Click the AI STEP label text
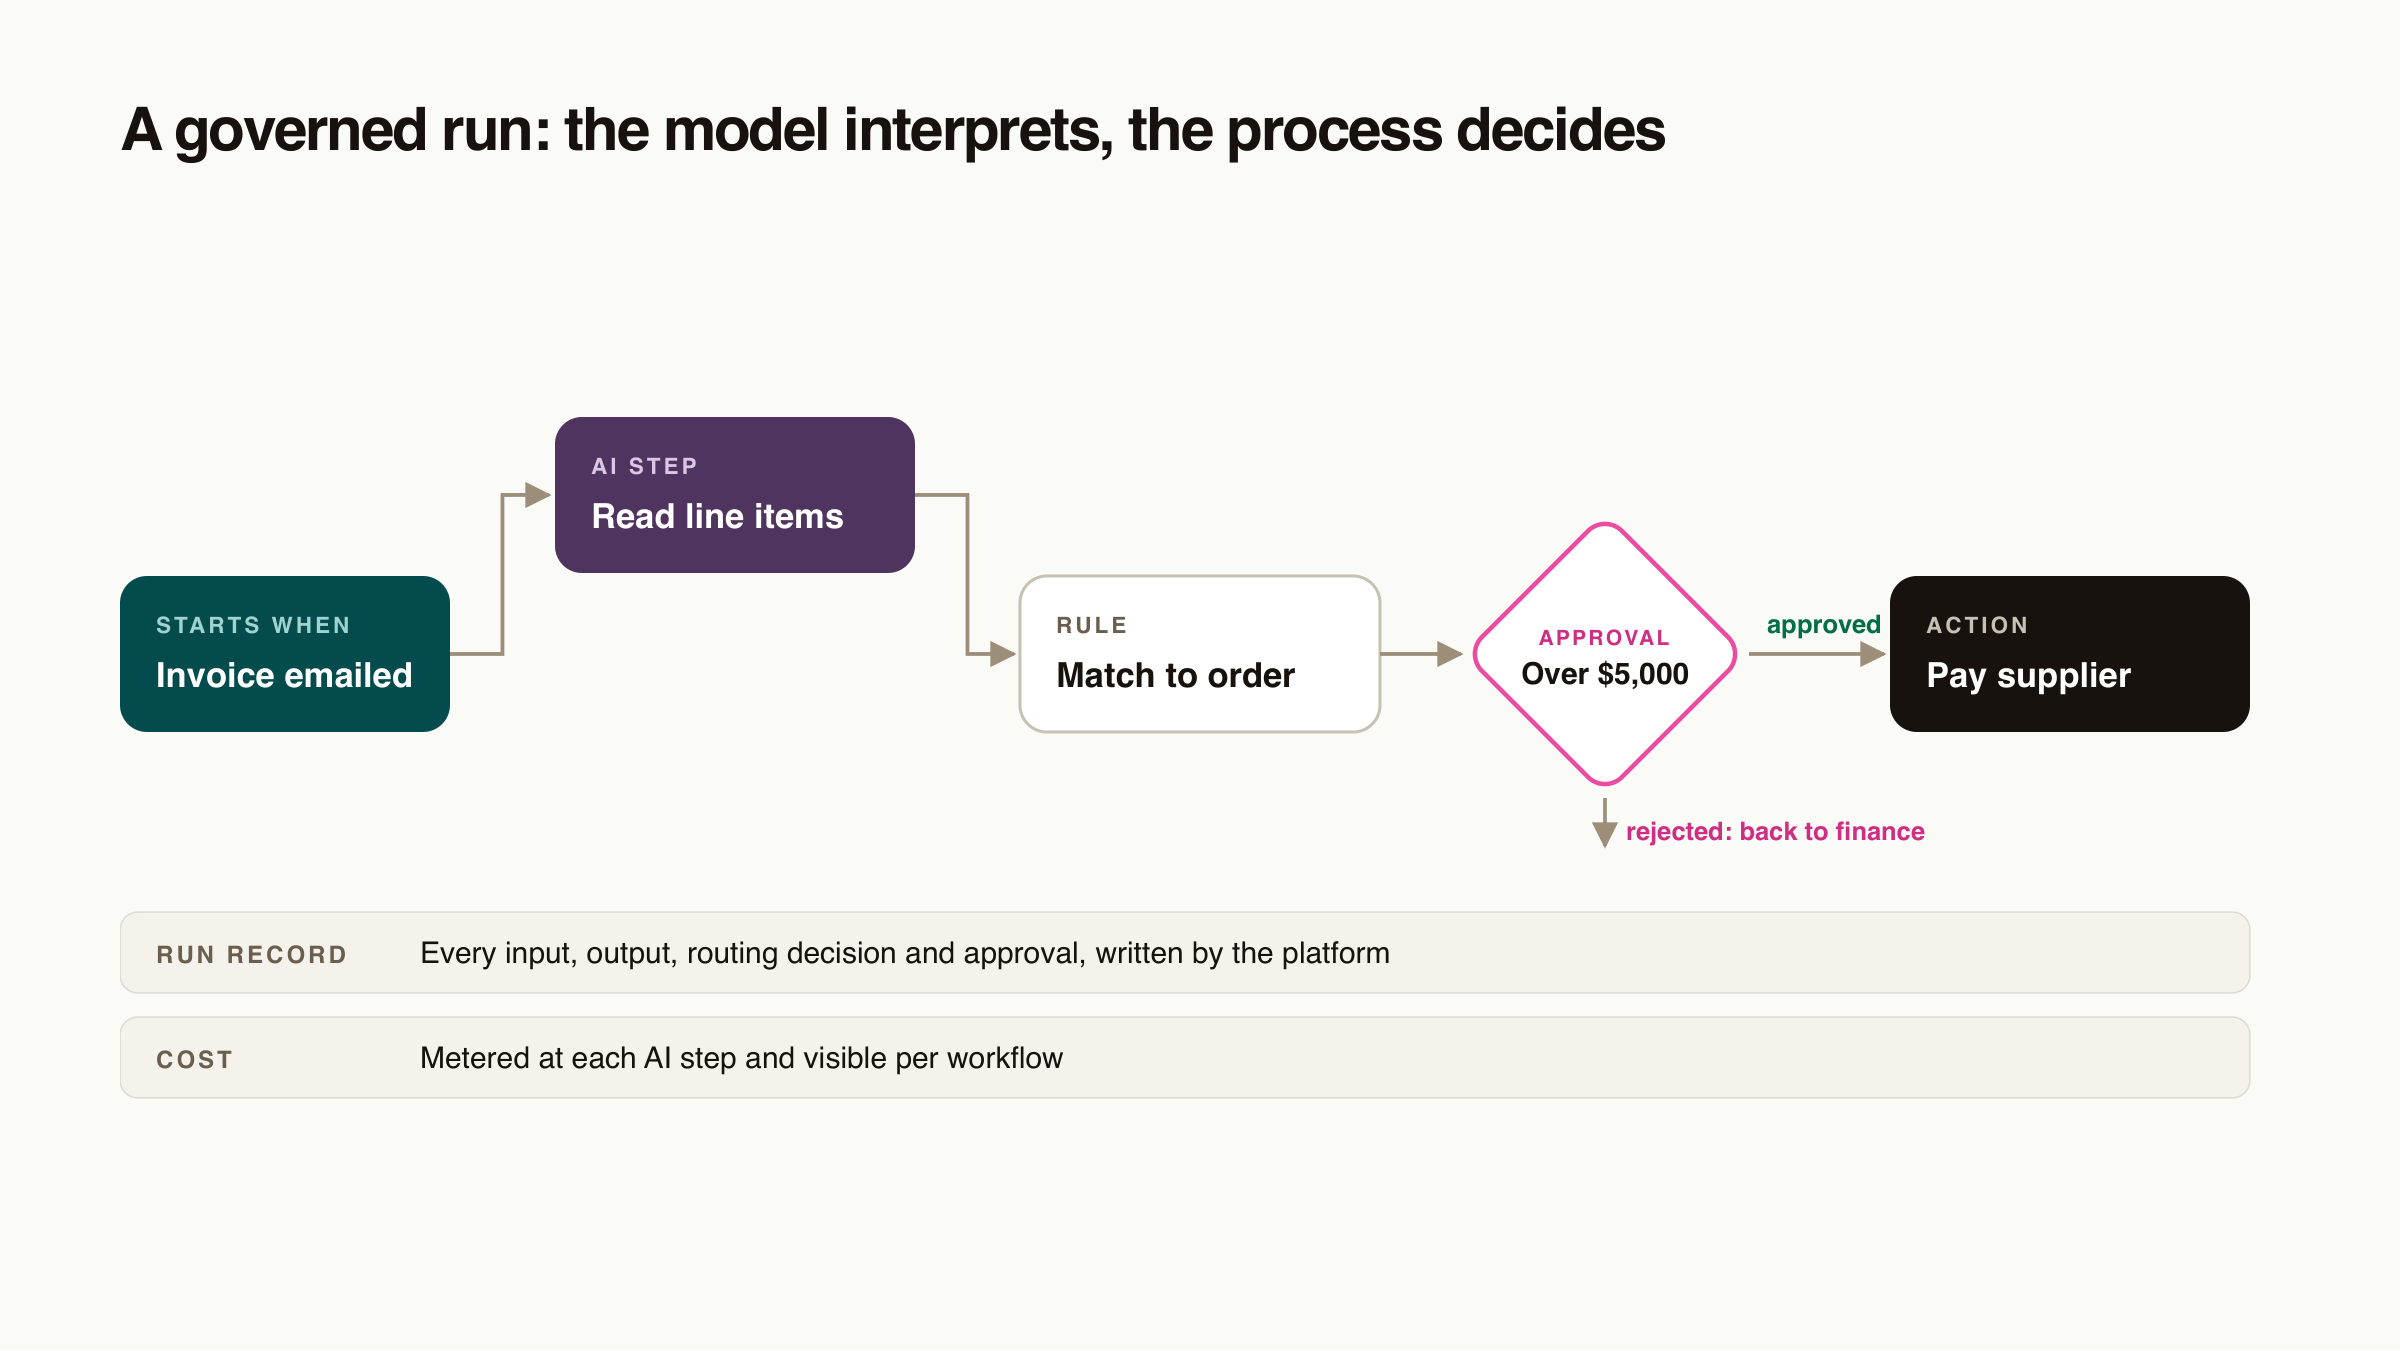The image size is (2400, 1351). 644,467
